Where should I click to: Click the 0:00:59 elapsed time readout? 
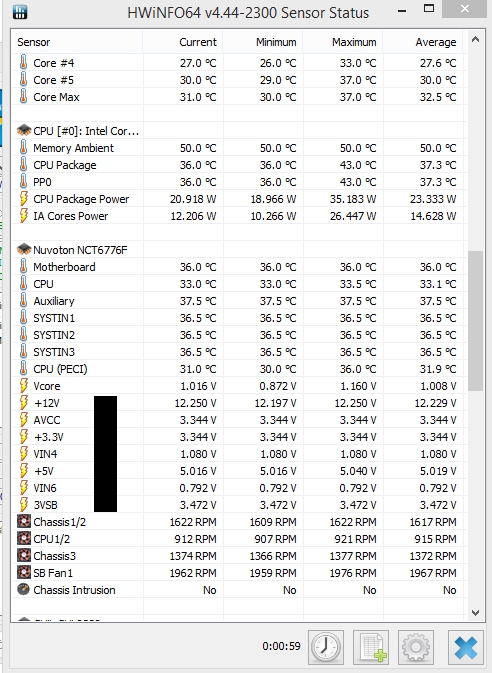pos(281,646)
